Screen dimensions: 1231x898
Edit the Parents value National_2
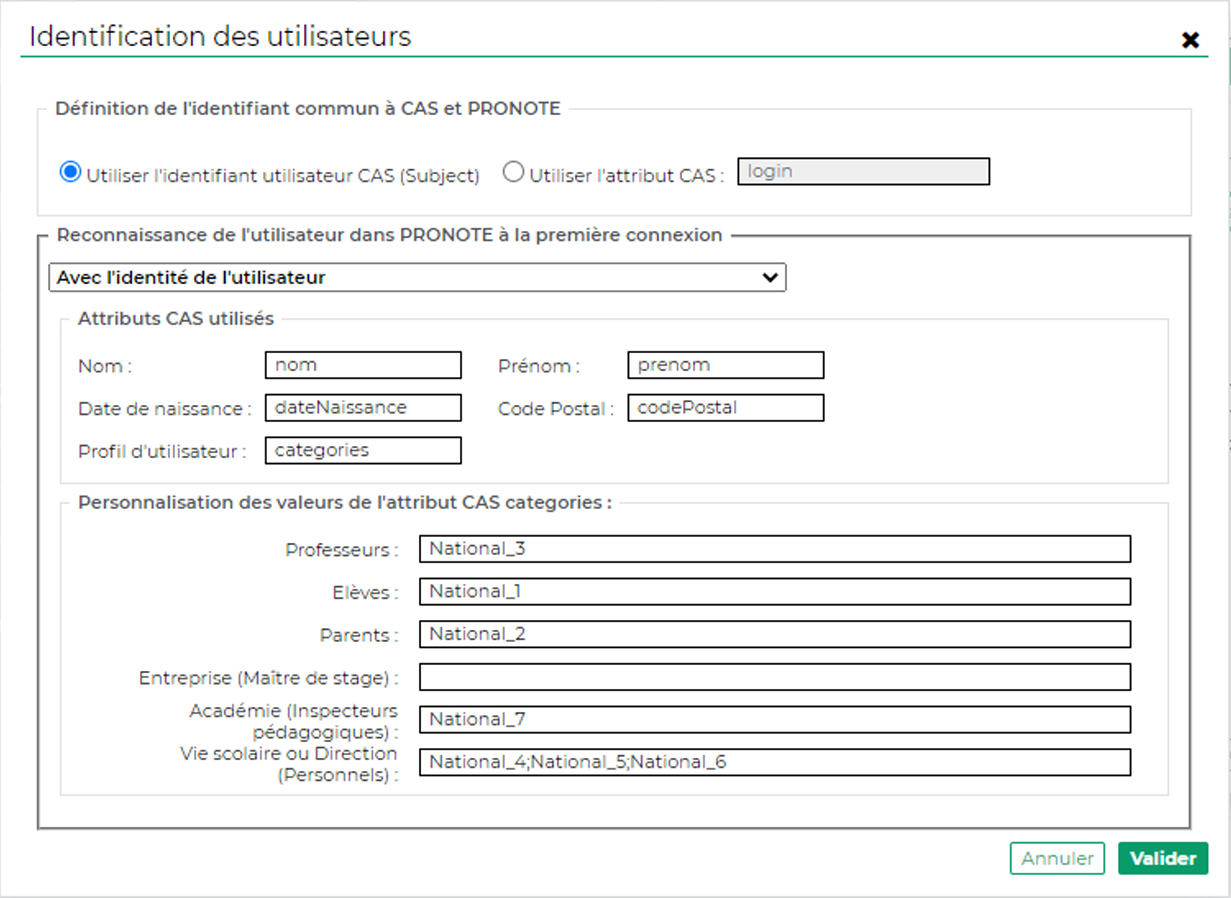(x=774, y=634)
